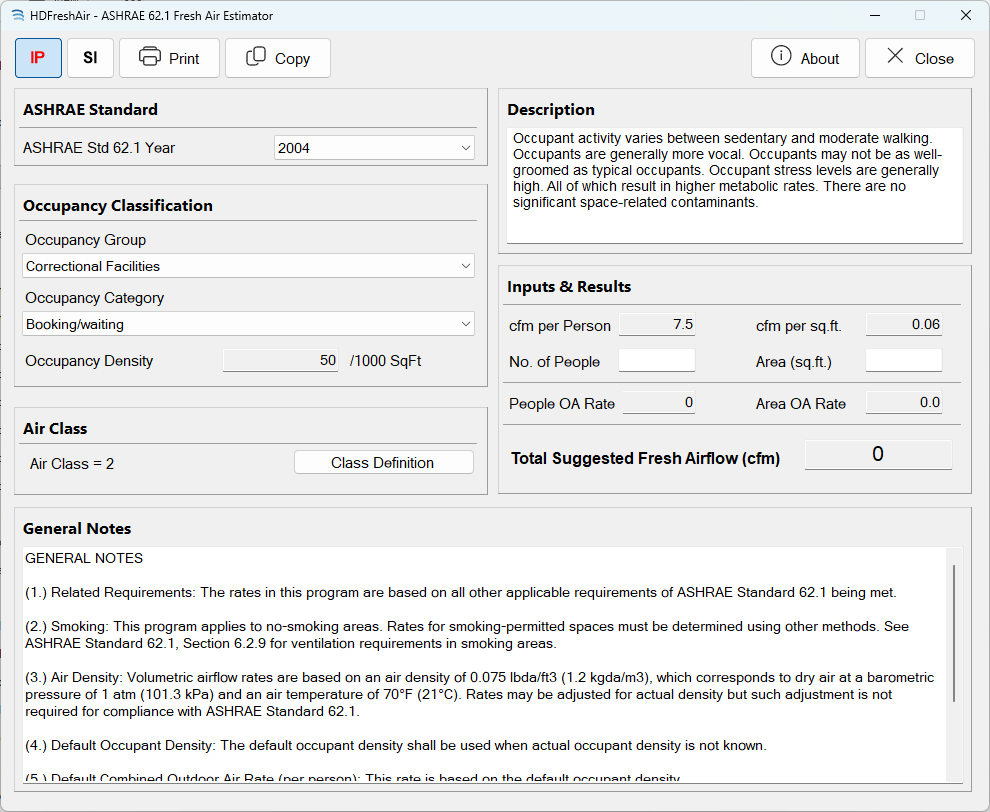Click the Print button
990x812 pixels.
(169, 58)
